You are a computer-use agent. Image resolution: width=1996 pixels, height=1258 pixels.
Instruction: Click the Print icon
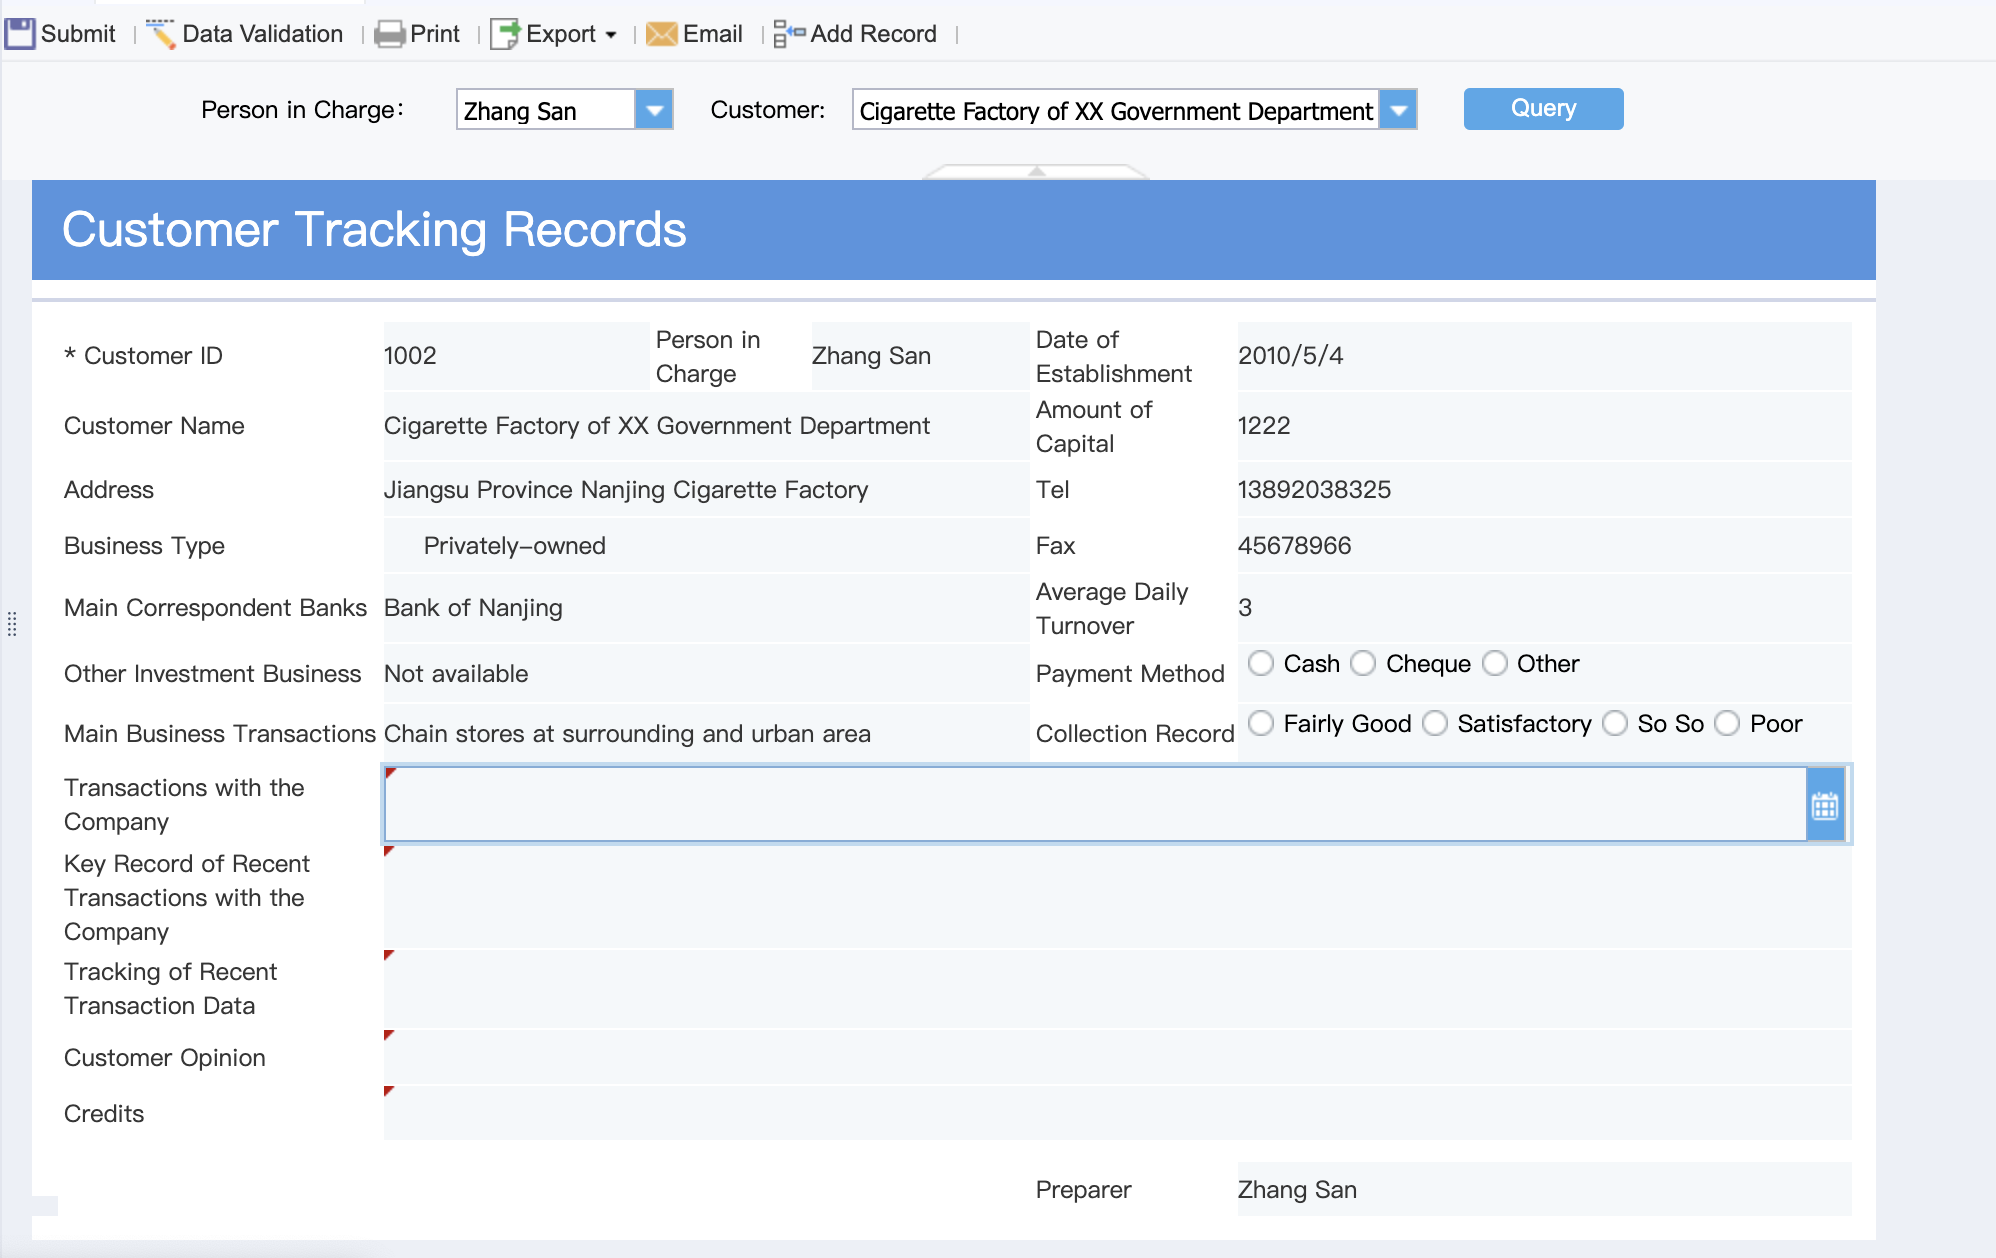click(x=389, y=32)
